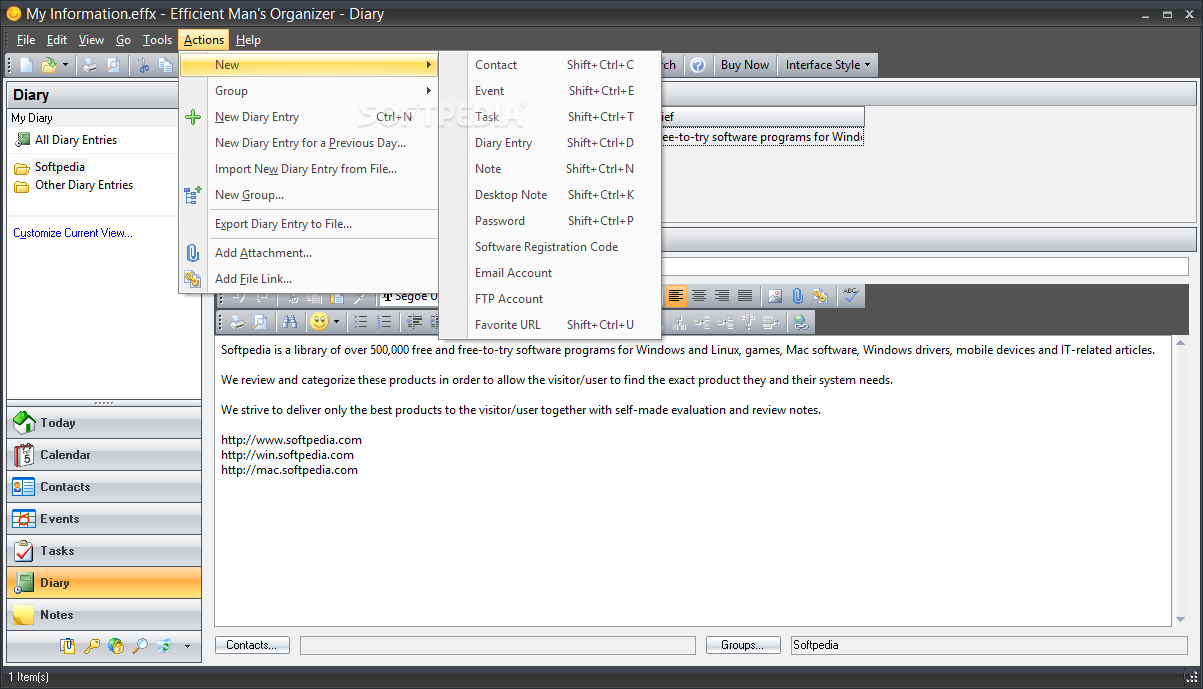This screenshot has width=1203, height=689.
Task: Choose New Diary Entry for a Previous Day
Action: click(309, 143)
